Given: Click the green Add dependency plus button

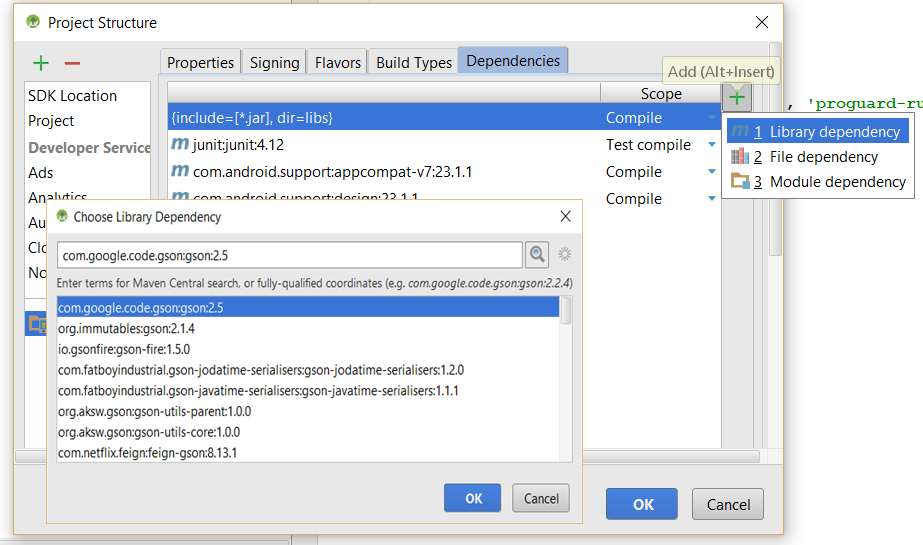Looking at the screenshot, I should (736, 97).
